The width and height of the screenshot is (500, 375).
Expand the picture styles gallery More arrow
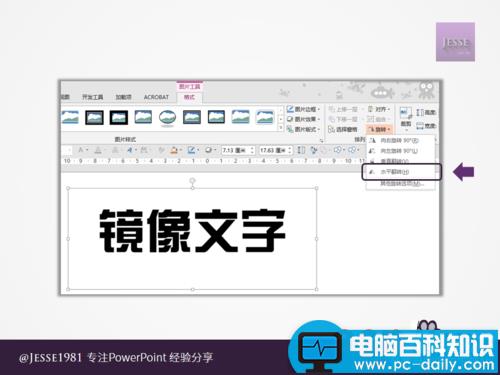click(x=281, y=128)
